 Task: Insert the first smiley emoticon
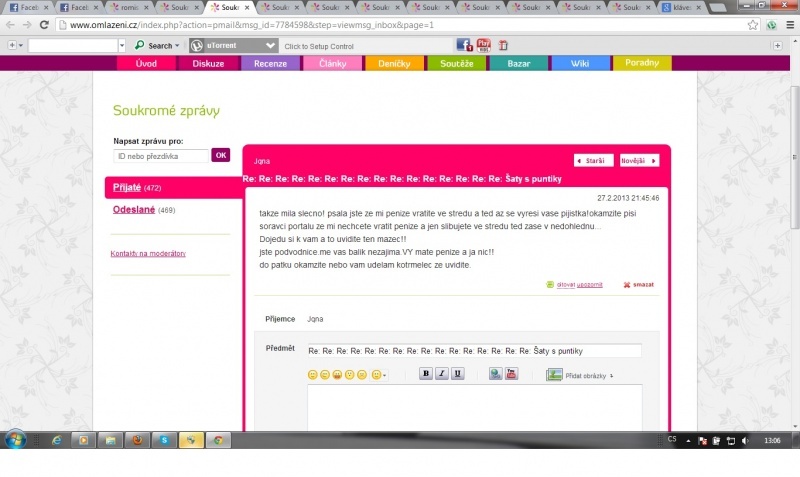[312, 375]
